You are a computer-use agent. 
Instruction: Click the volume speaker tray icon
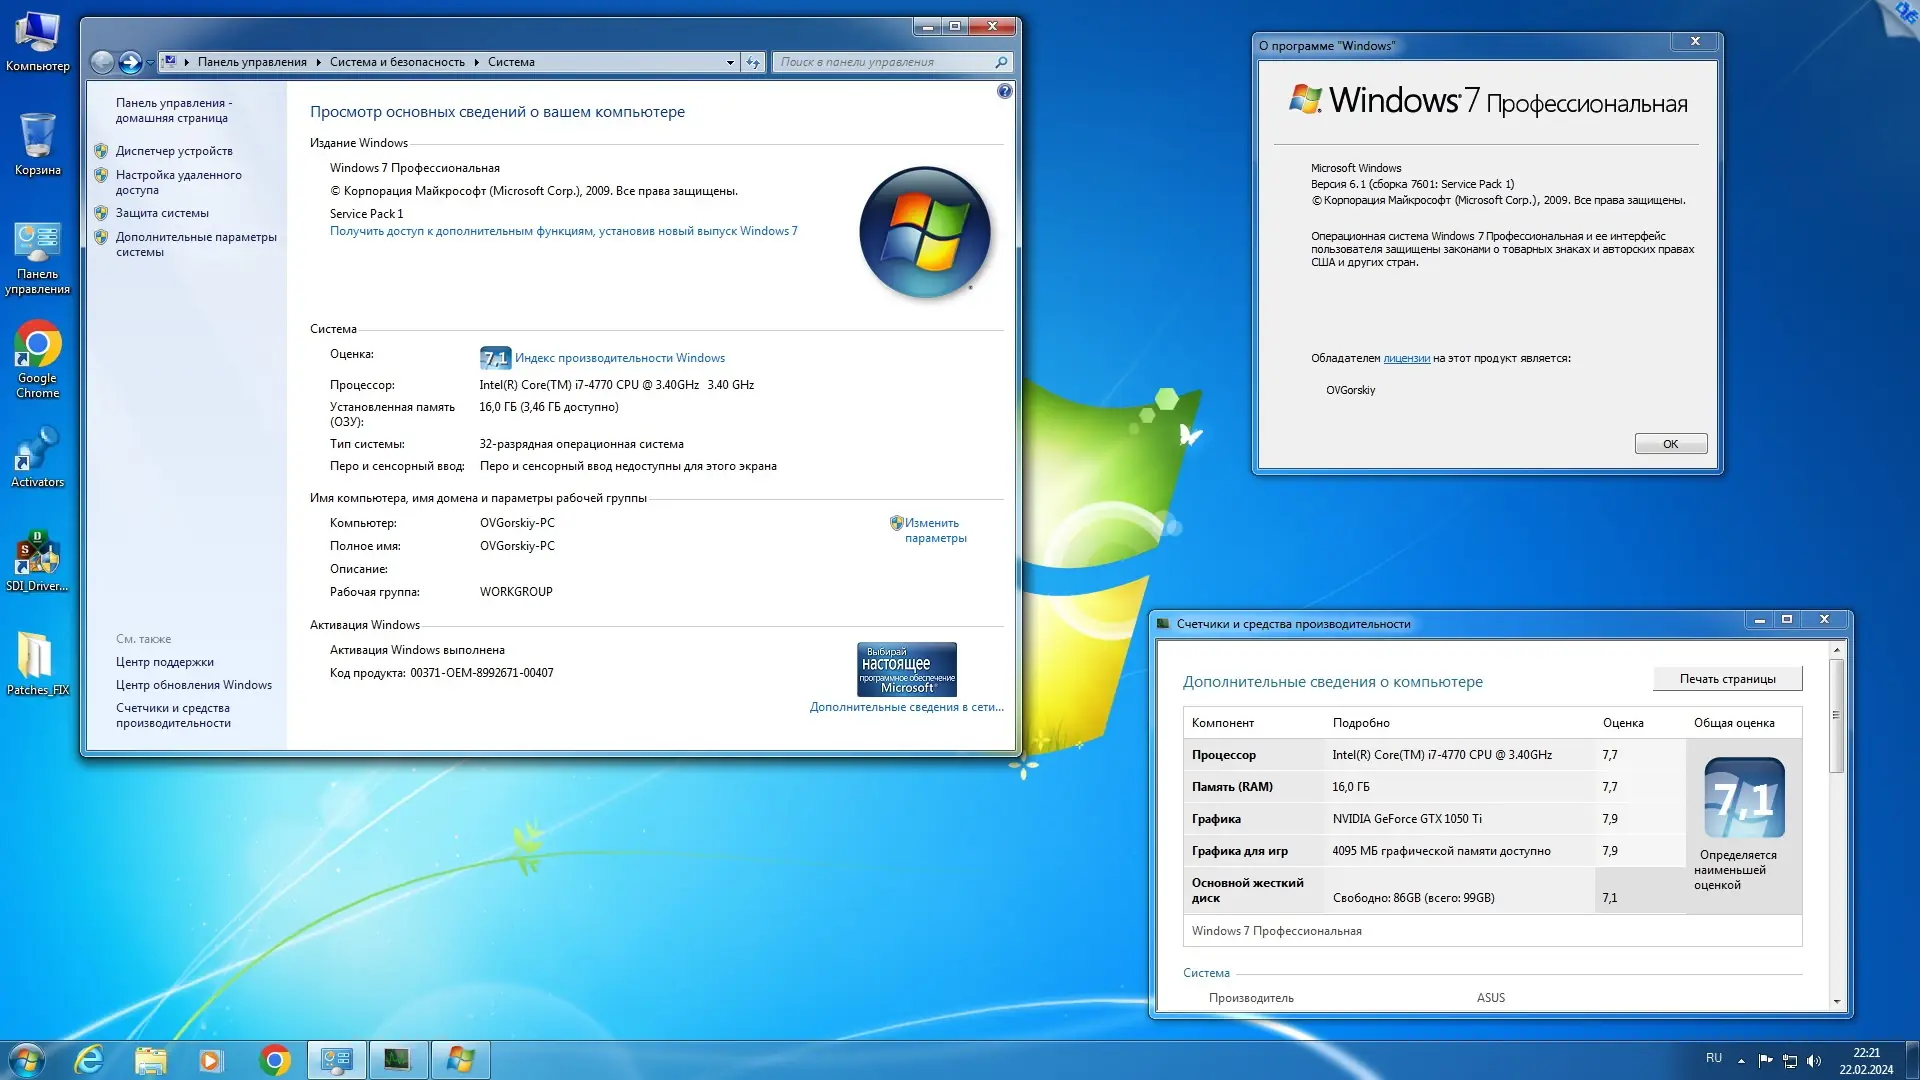click(1814, 1061)
